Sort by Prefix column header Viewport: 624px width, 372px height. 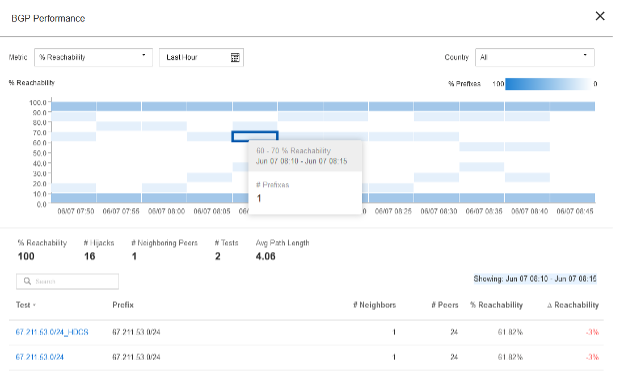click(x=123, y=305)
